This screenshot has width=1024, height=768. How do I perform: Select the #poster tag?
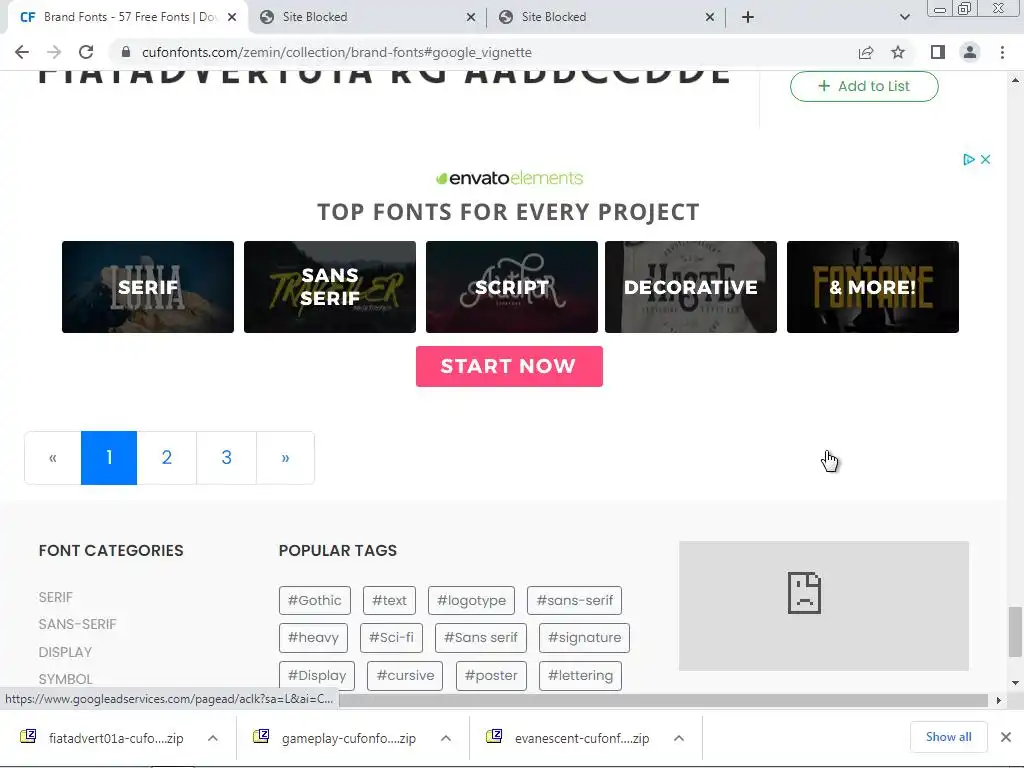click(x=491, y=675)
